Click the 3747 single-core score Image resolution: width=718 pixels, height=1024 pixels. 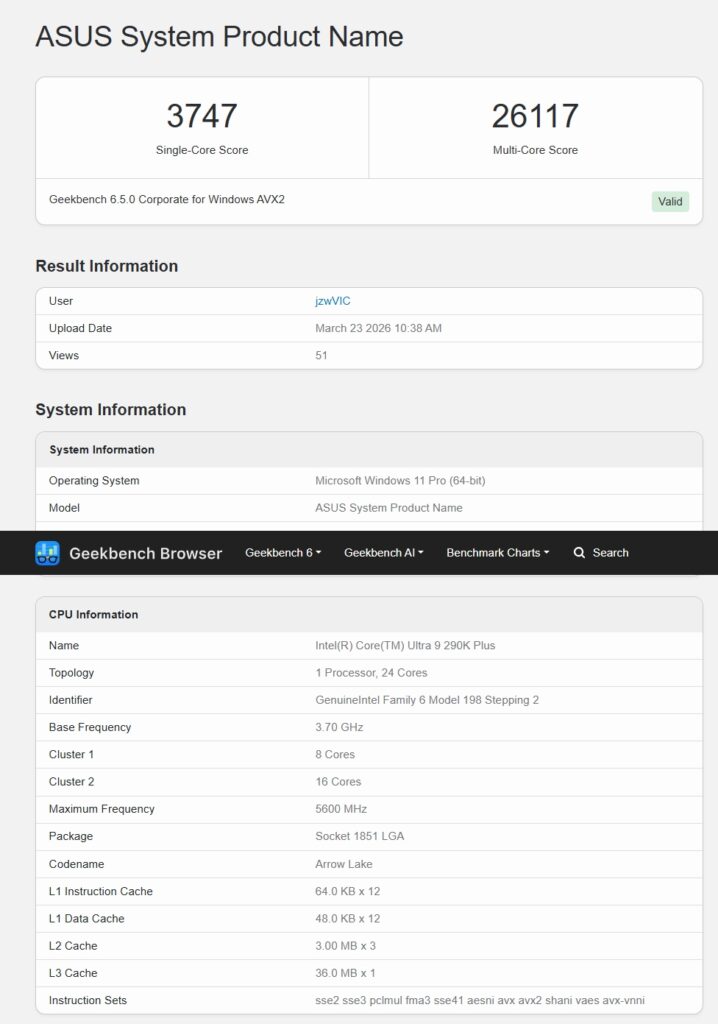202,116
